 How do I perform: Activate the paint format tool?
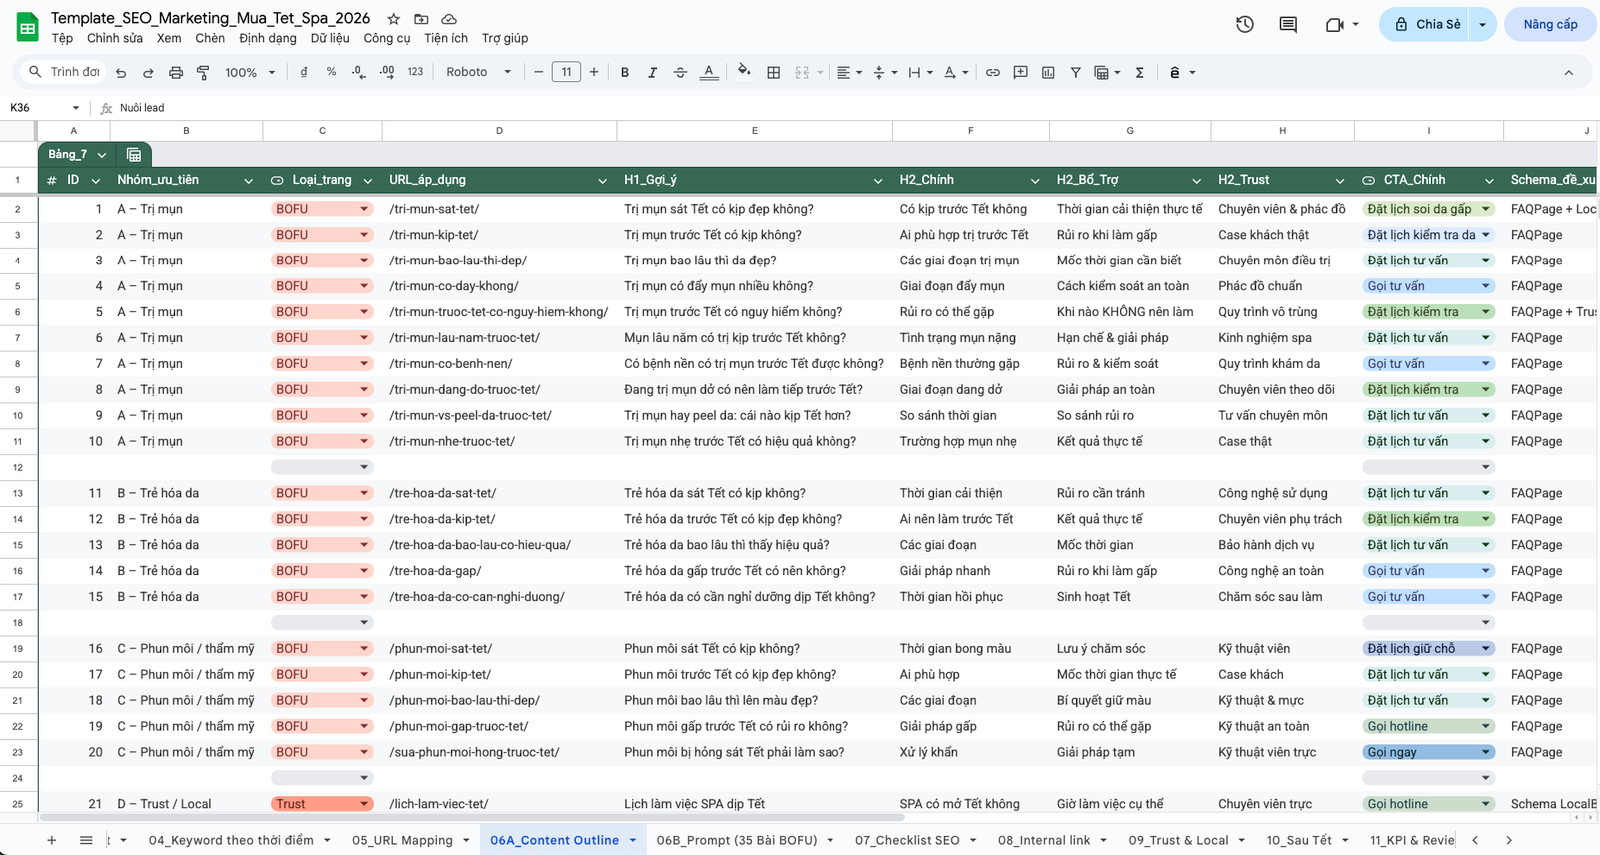(x=203, y=72)
